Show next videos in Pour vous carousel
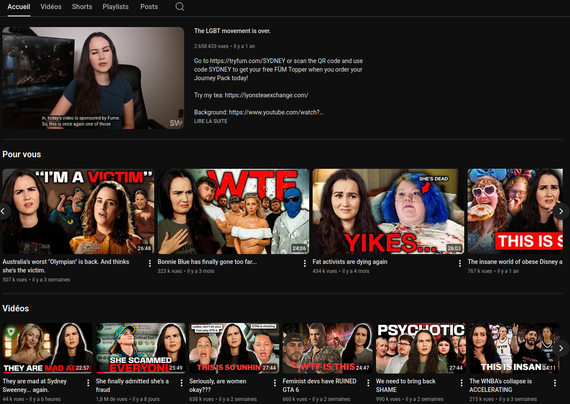Image resolution: width=570 pixels, height=404 pixels. [561, 211]
